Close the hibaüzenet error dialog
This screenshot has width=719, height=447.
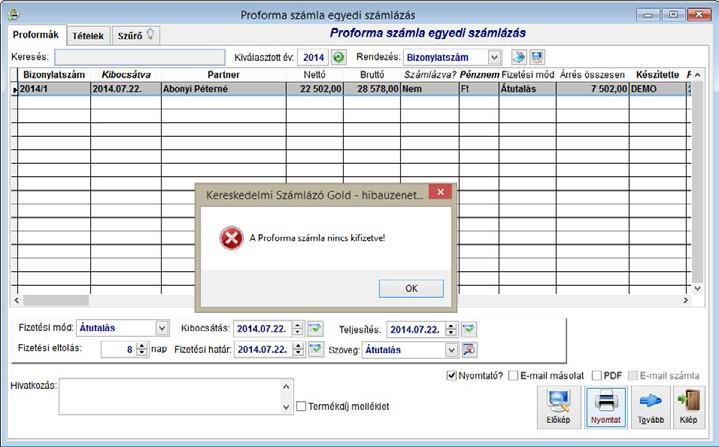pos(440,192)
